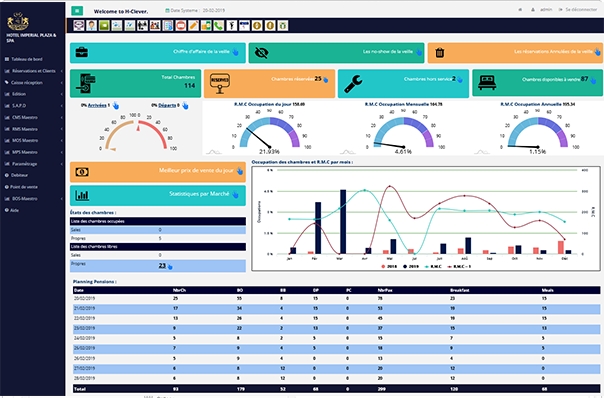Click the trash icon on Réservations Annulées card
Viewport: 604px width, 398px height.
pyautogui.click(x=440, y=53)
